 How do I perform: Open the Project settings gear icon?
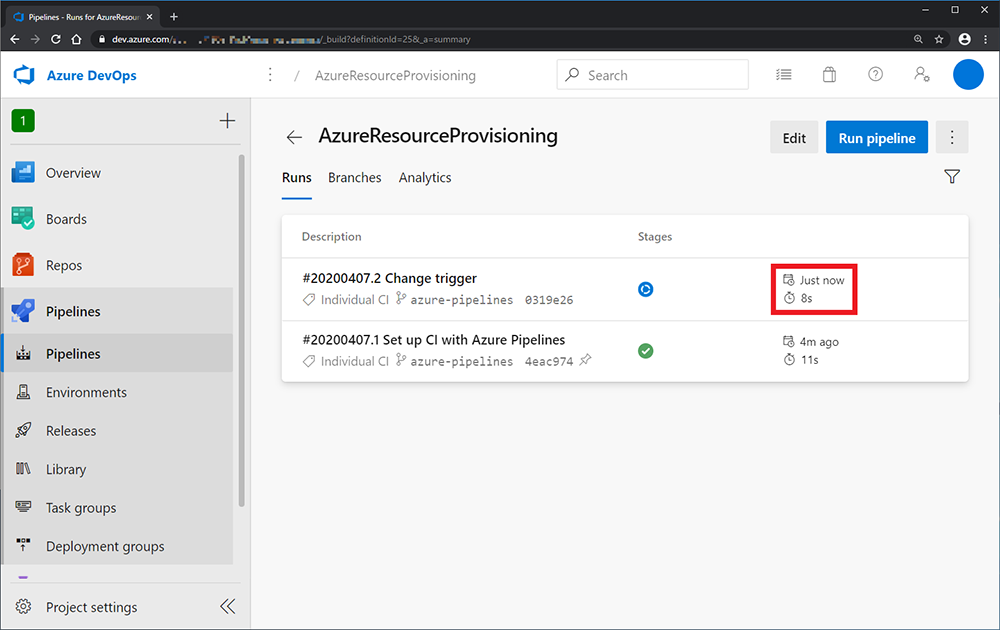23,606
